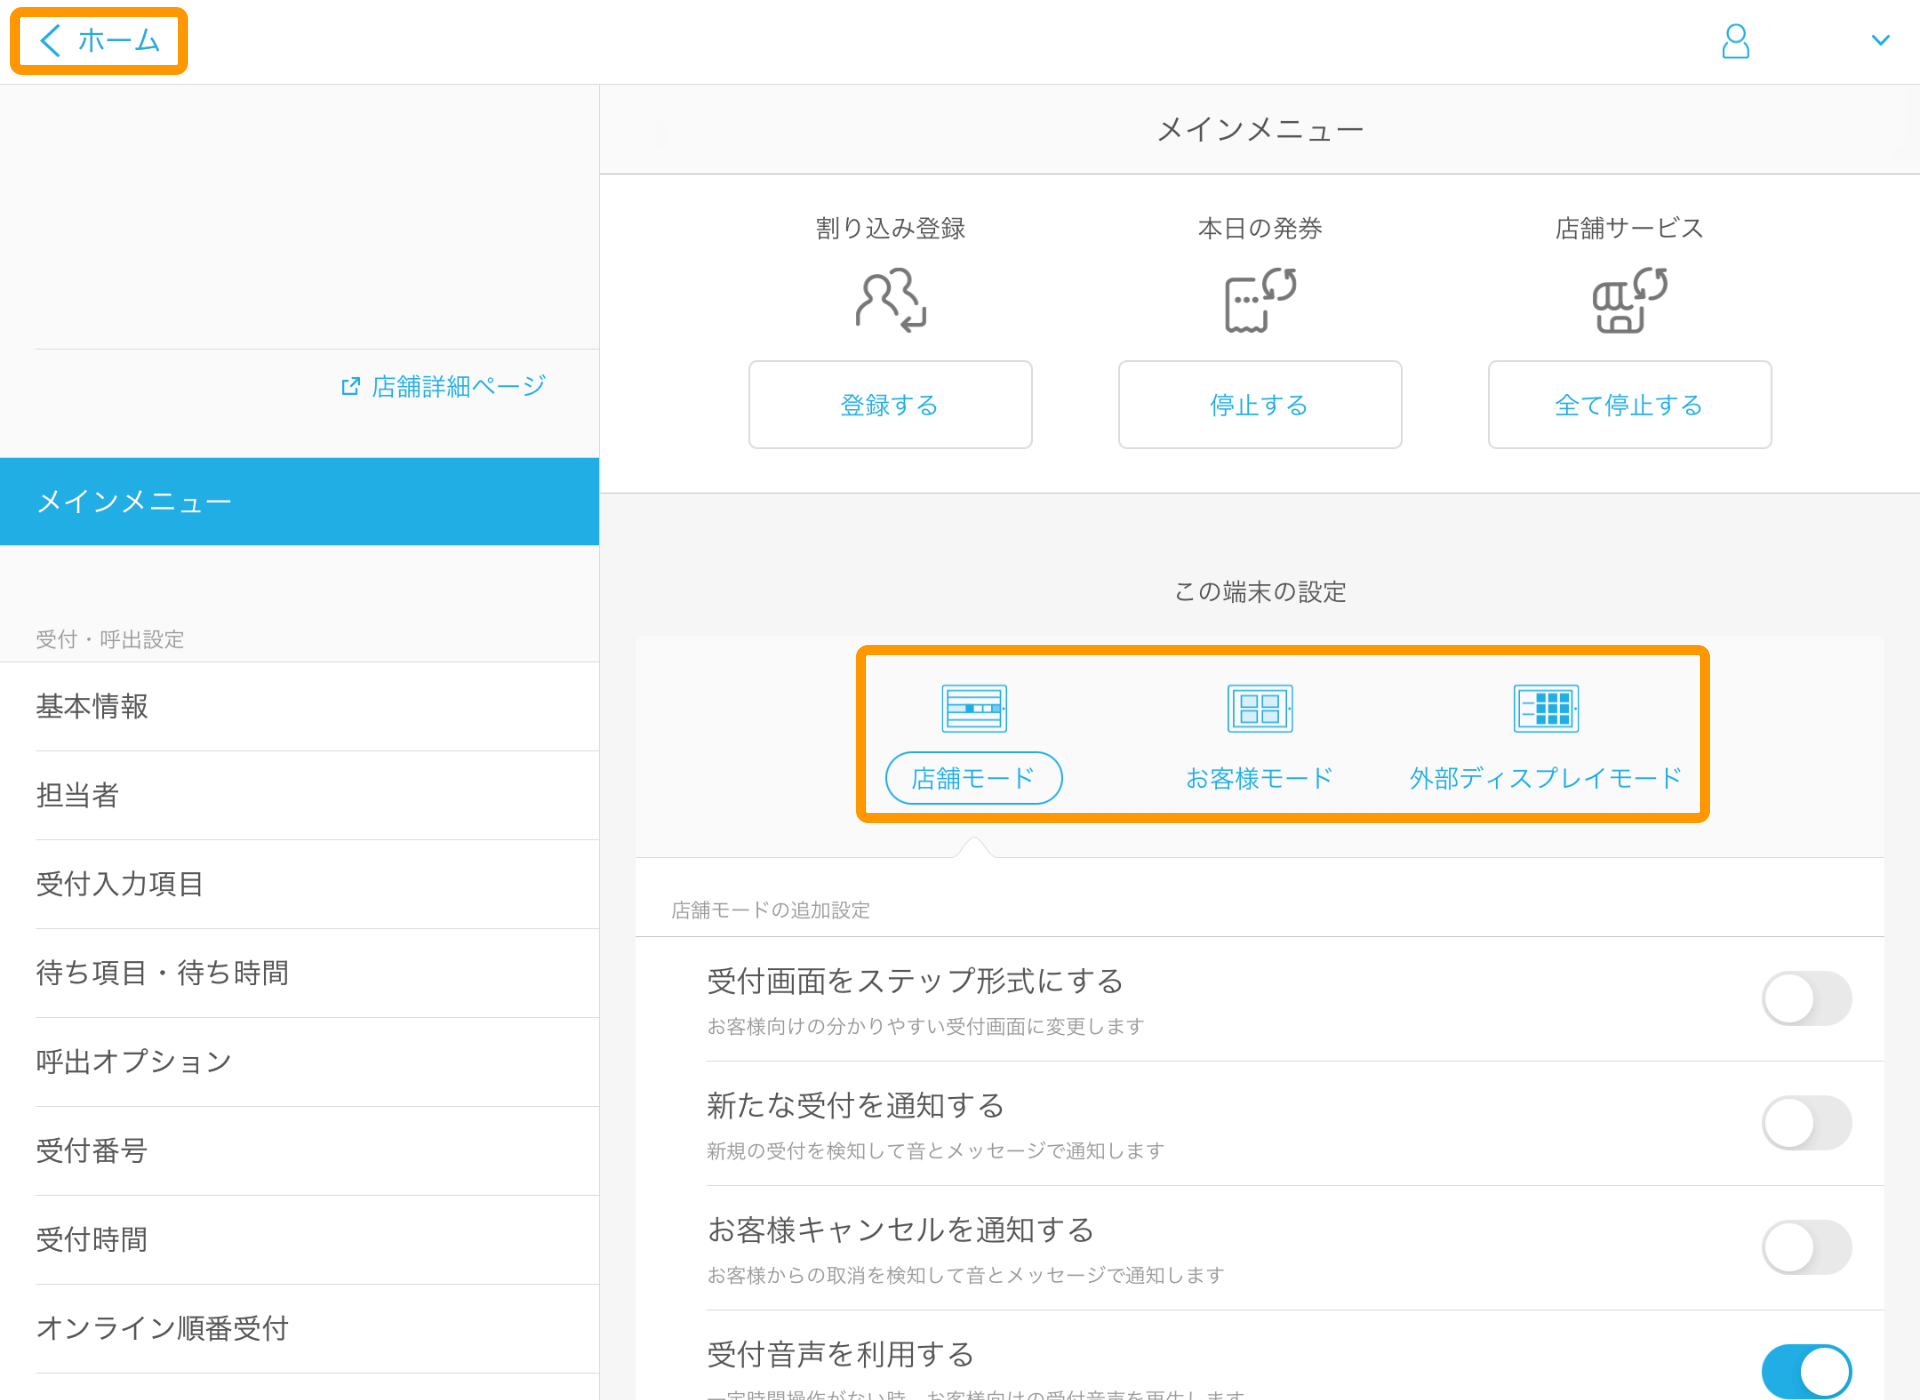Viewport: 1920px width, 1400px height.
Task: Enable 受付画面をステップ形式にする
Action: pyautogui.click(x=1807, y=998)
